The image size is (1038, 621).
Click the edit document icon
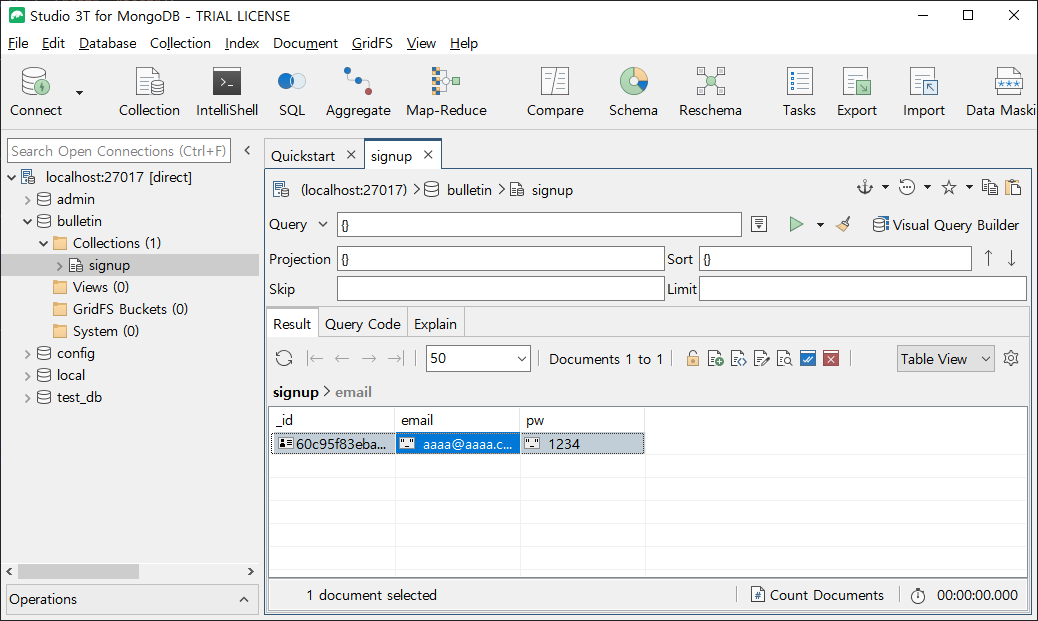pyautogui.click(x=761, y=358)
